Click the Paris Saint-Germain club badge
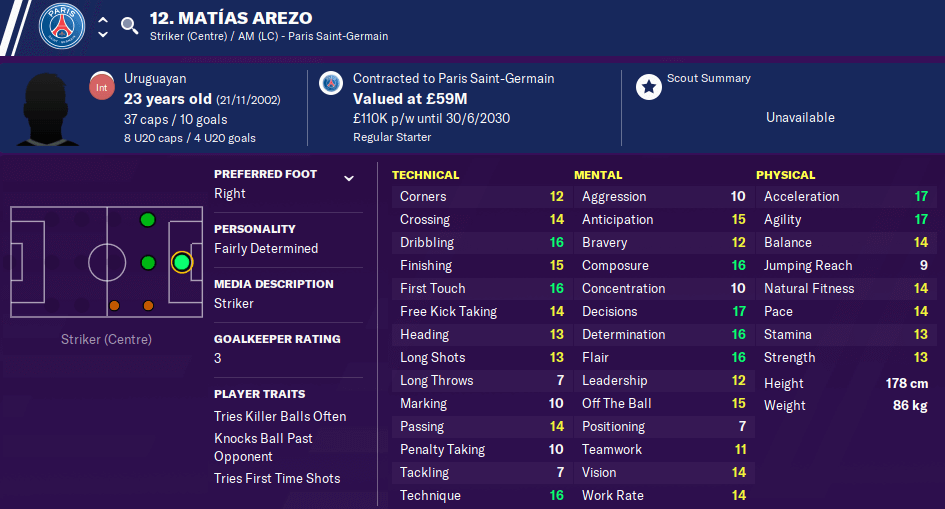The image size is (945, 509). (61, 27)
